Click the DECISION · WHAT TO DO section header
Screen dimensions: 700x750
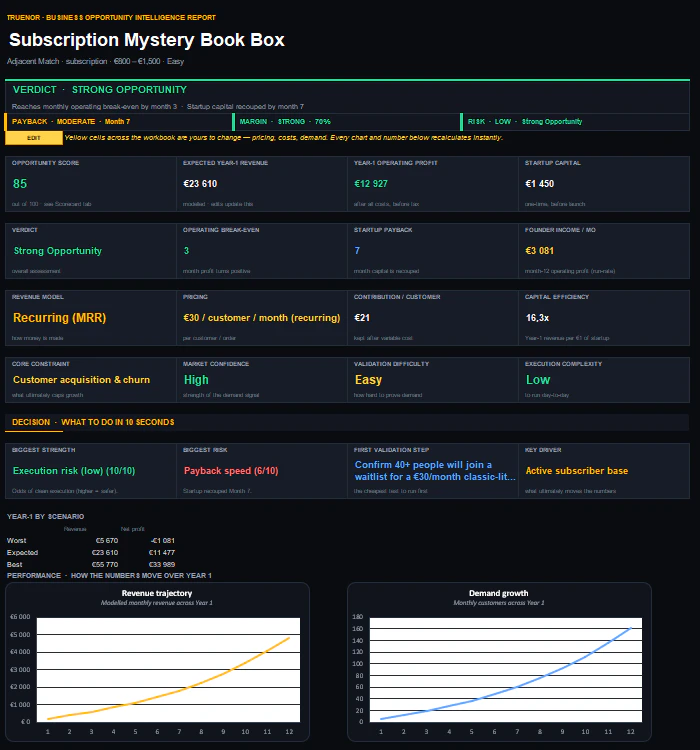coord(93,422)
